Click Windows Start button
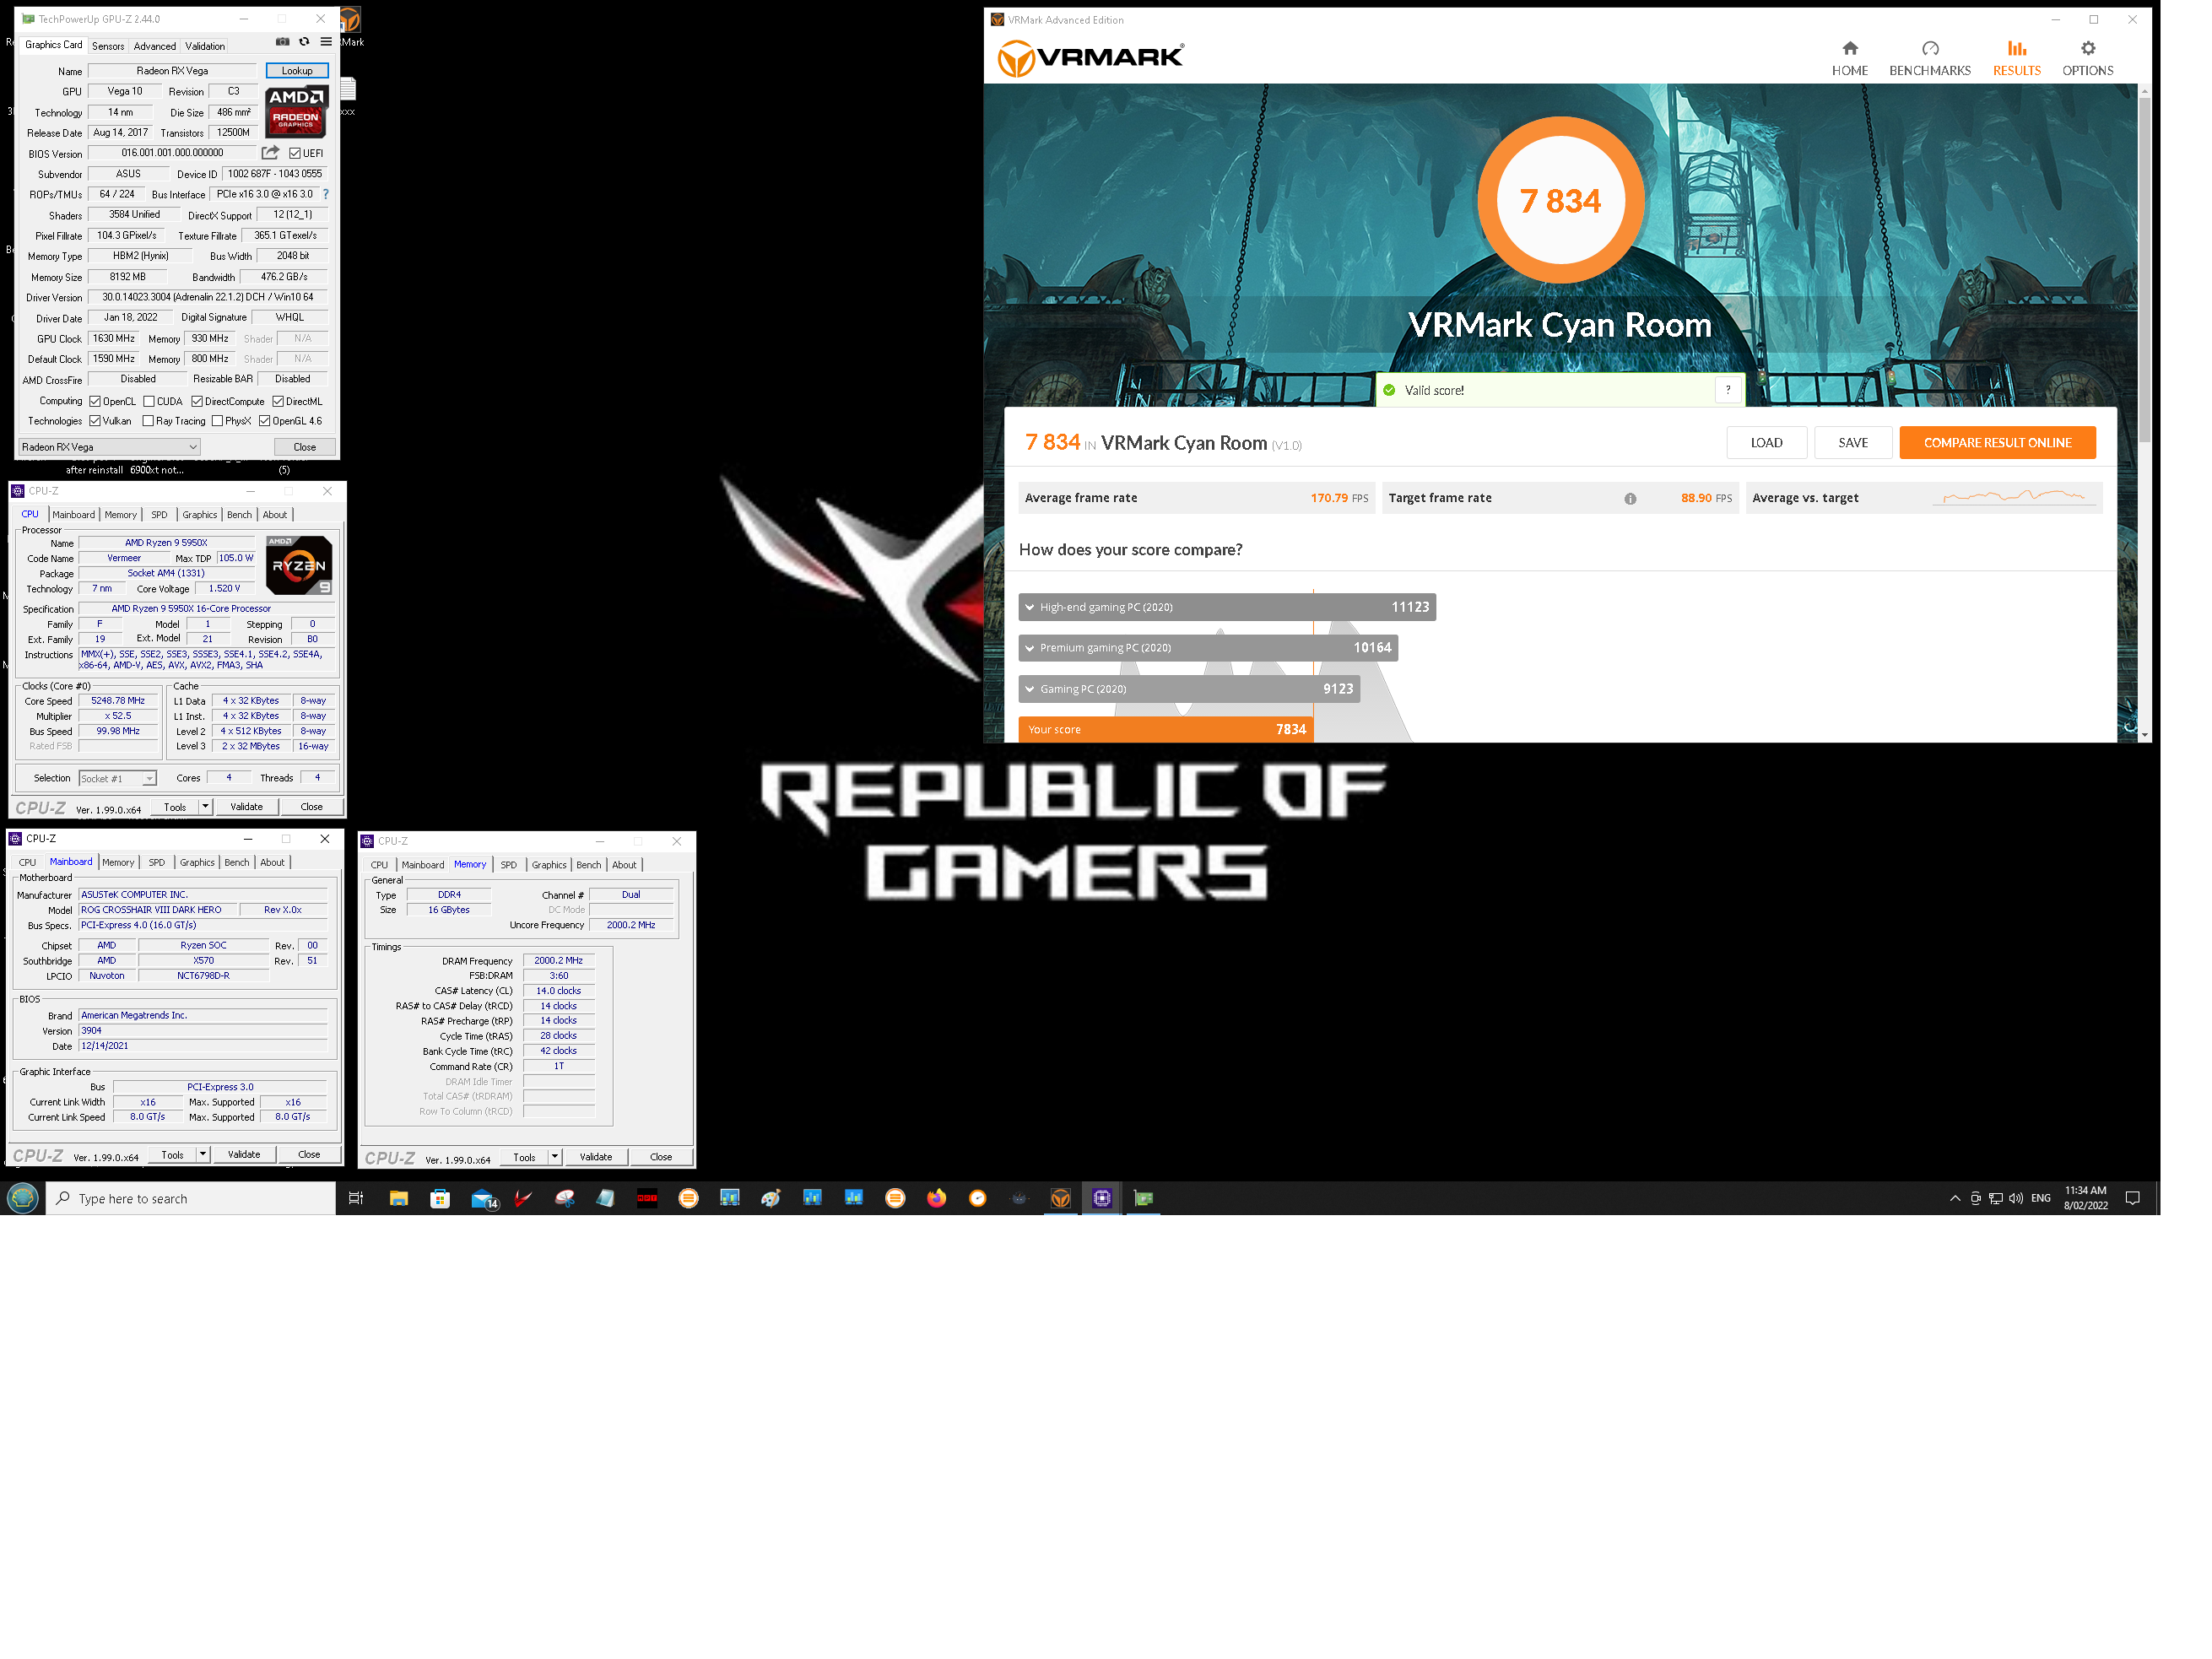The width and height of the screenshot is (2212, 1659). [x=22, y=1198]
